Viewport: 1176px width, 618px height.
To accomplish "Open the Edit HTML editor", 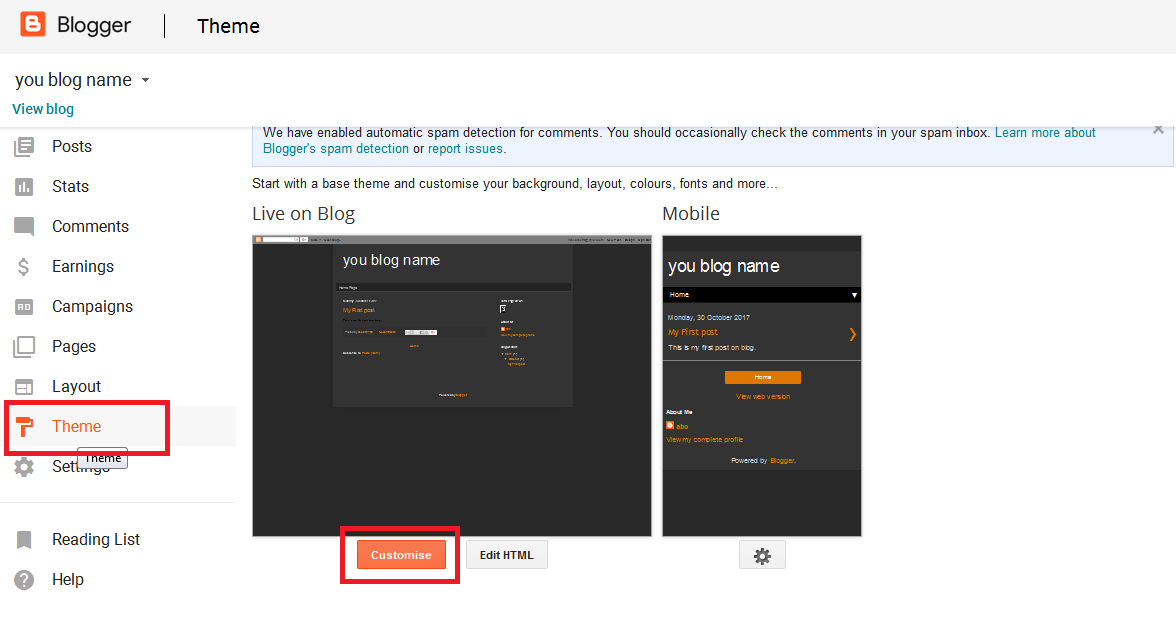I will point(506,554).
